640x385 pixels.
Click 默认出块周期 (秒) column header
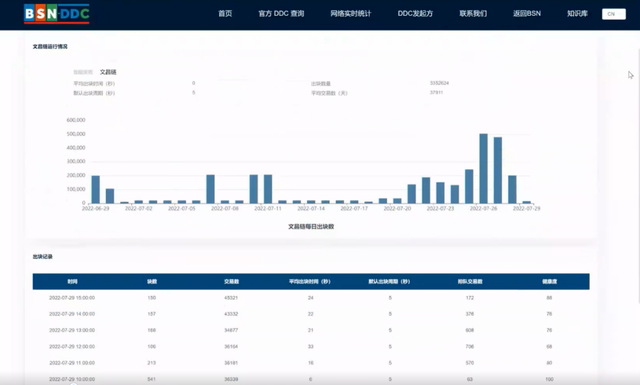tap(389, 281)
